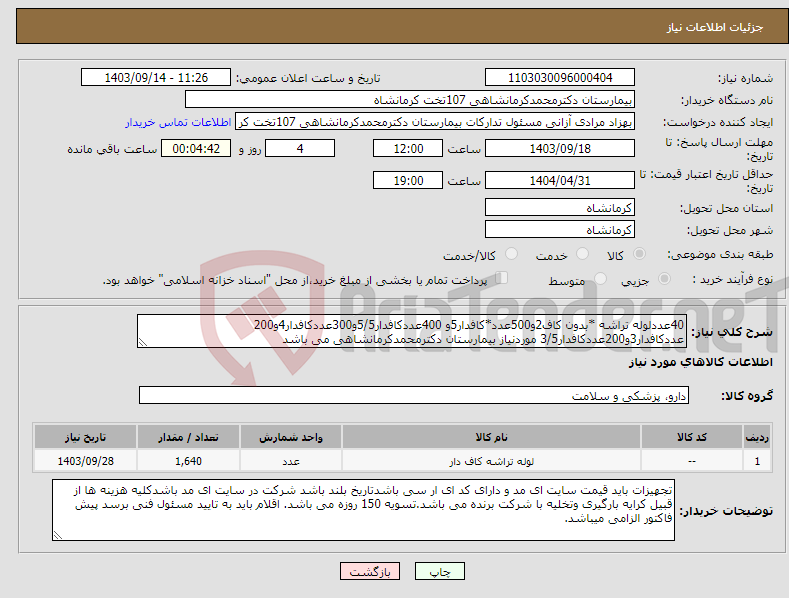
Task: Toggle the اسناد خزانه اسلامی payment checkbox
Action: tap(502, 278)
